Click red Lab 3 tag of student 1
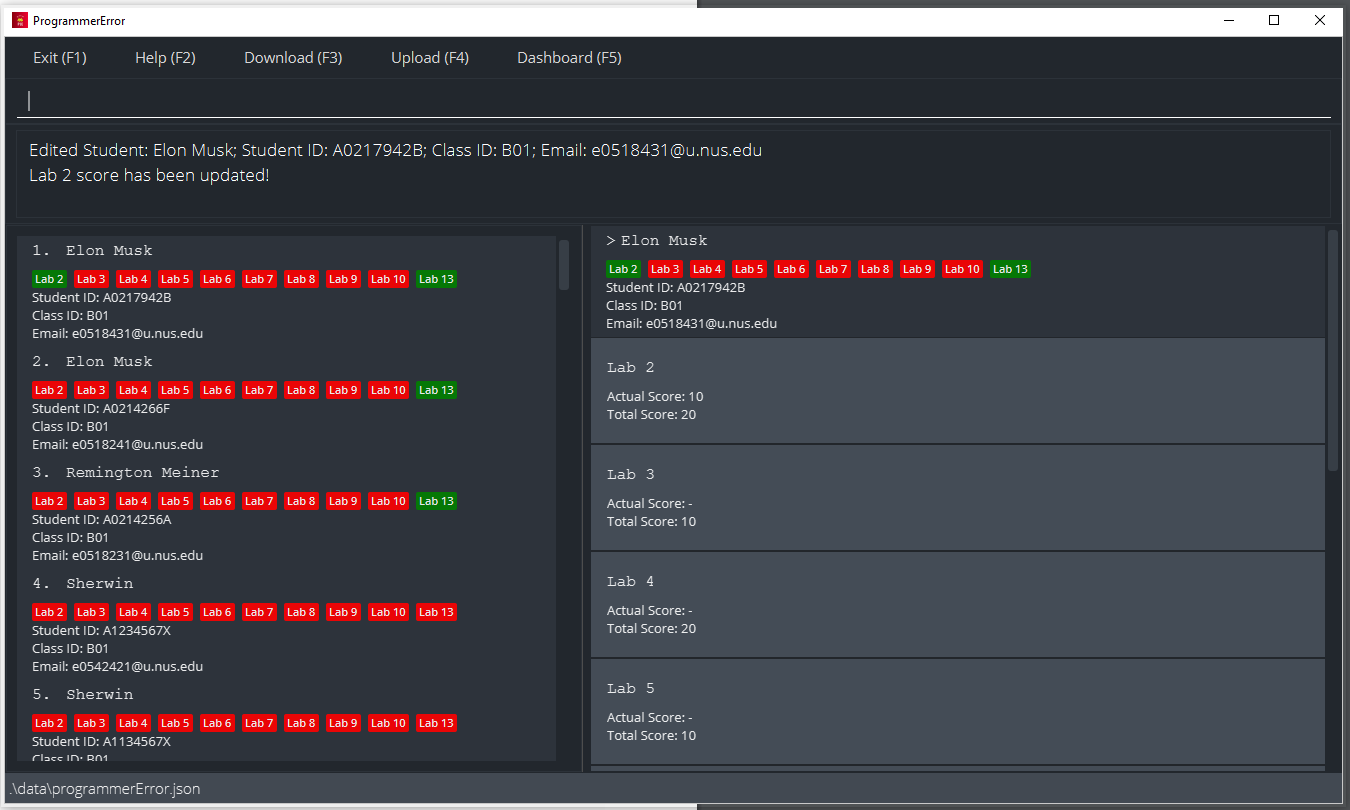 [91, 279]
